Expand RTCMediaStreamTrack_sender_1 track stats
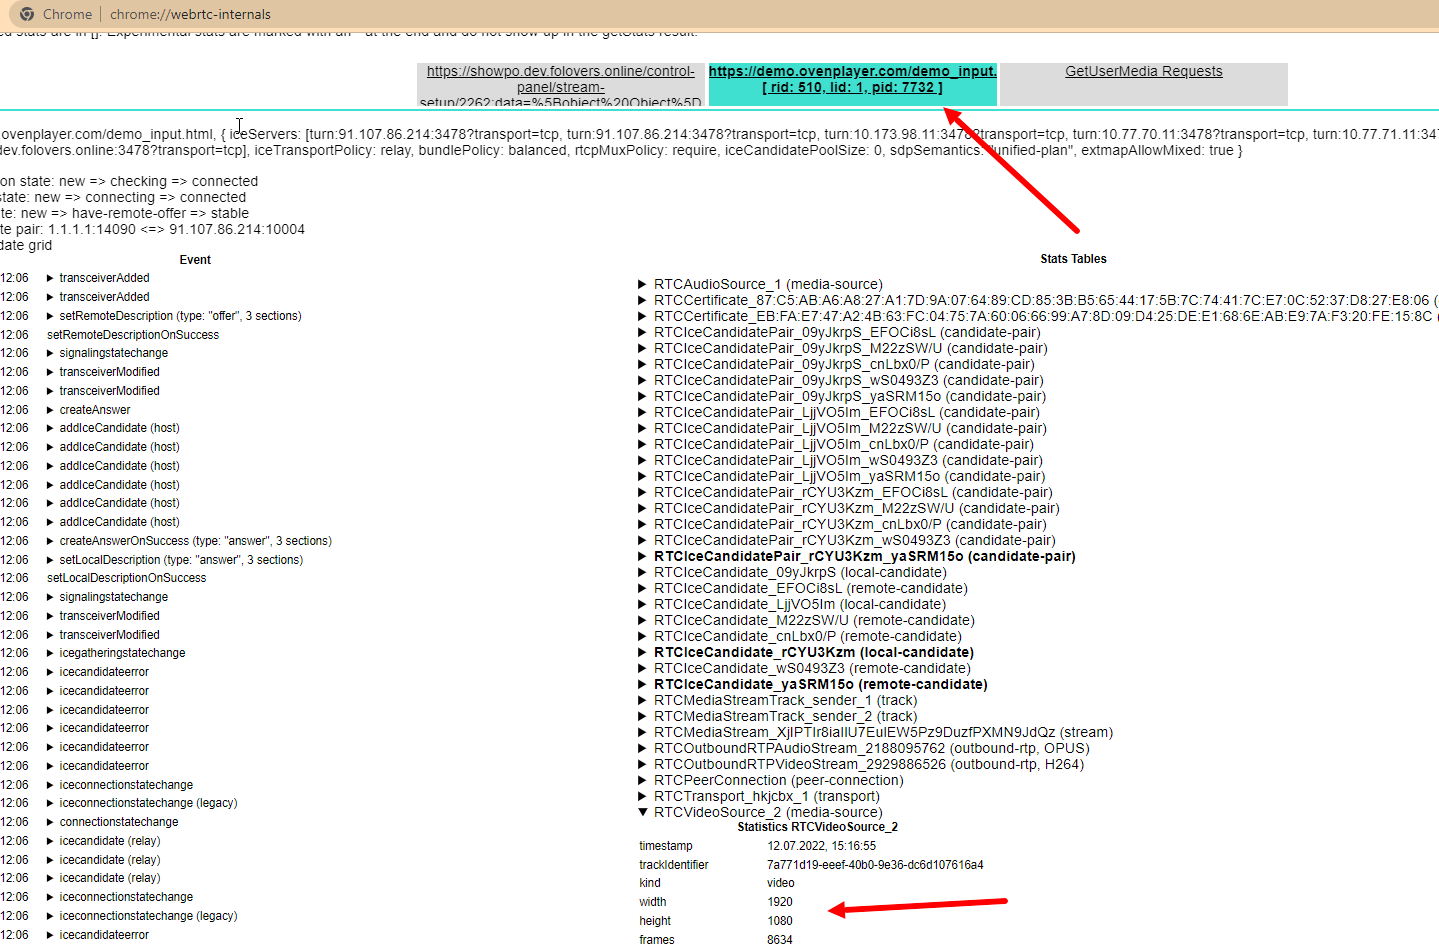 [644, 699]
